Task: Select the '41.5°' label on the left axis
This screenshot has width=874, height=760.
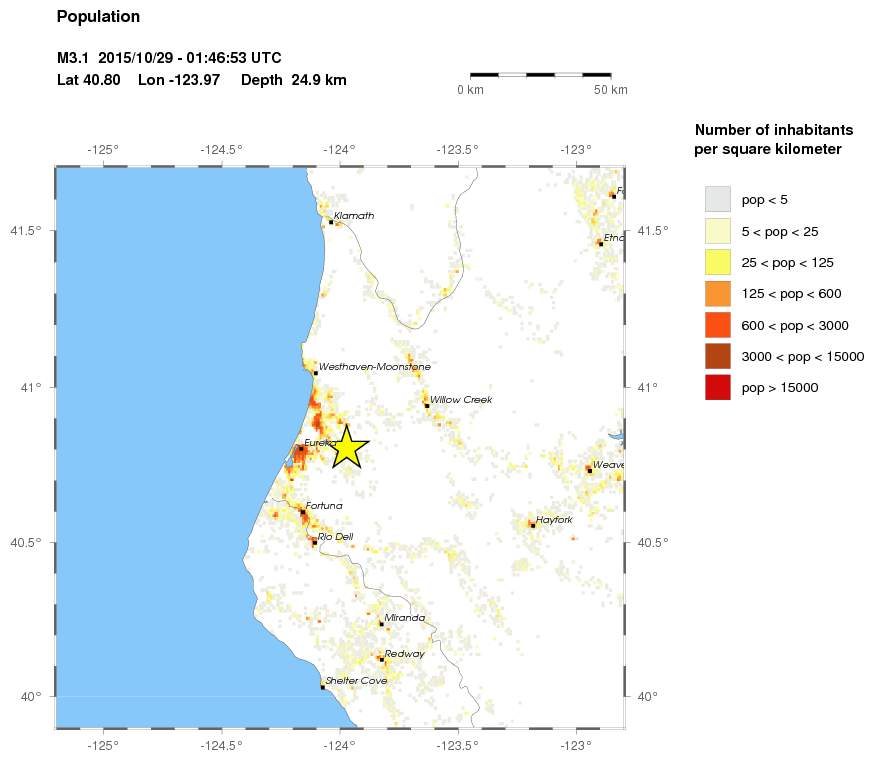Action: (26, 231)
